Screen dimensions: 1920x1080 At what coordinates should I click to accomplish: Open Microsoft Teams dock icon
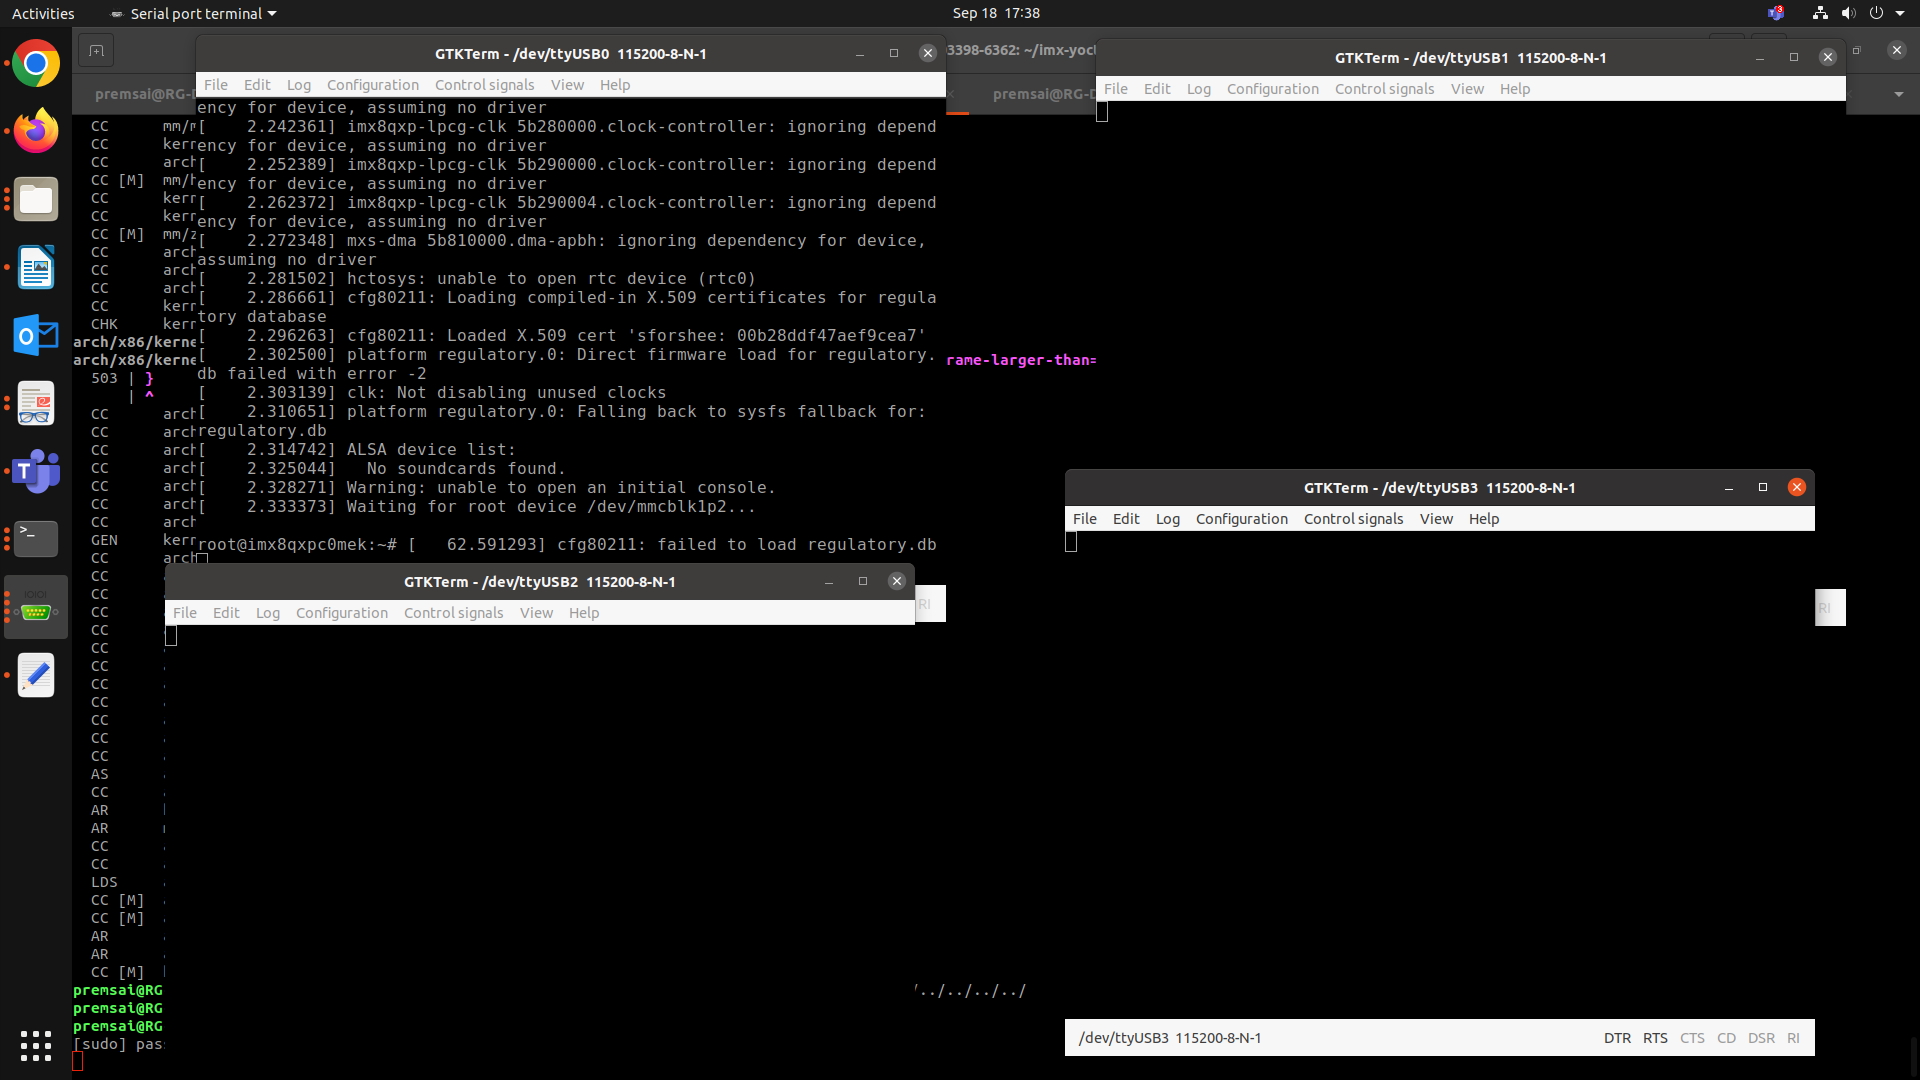(x=36, y=471)
